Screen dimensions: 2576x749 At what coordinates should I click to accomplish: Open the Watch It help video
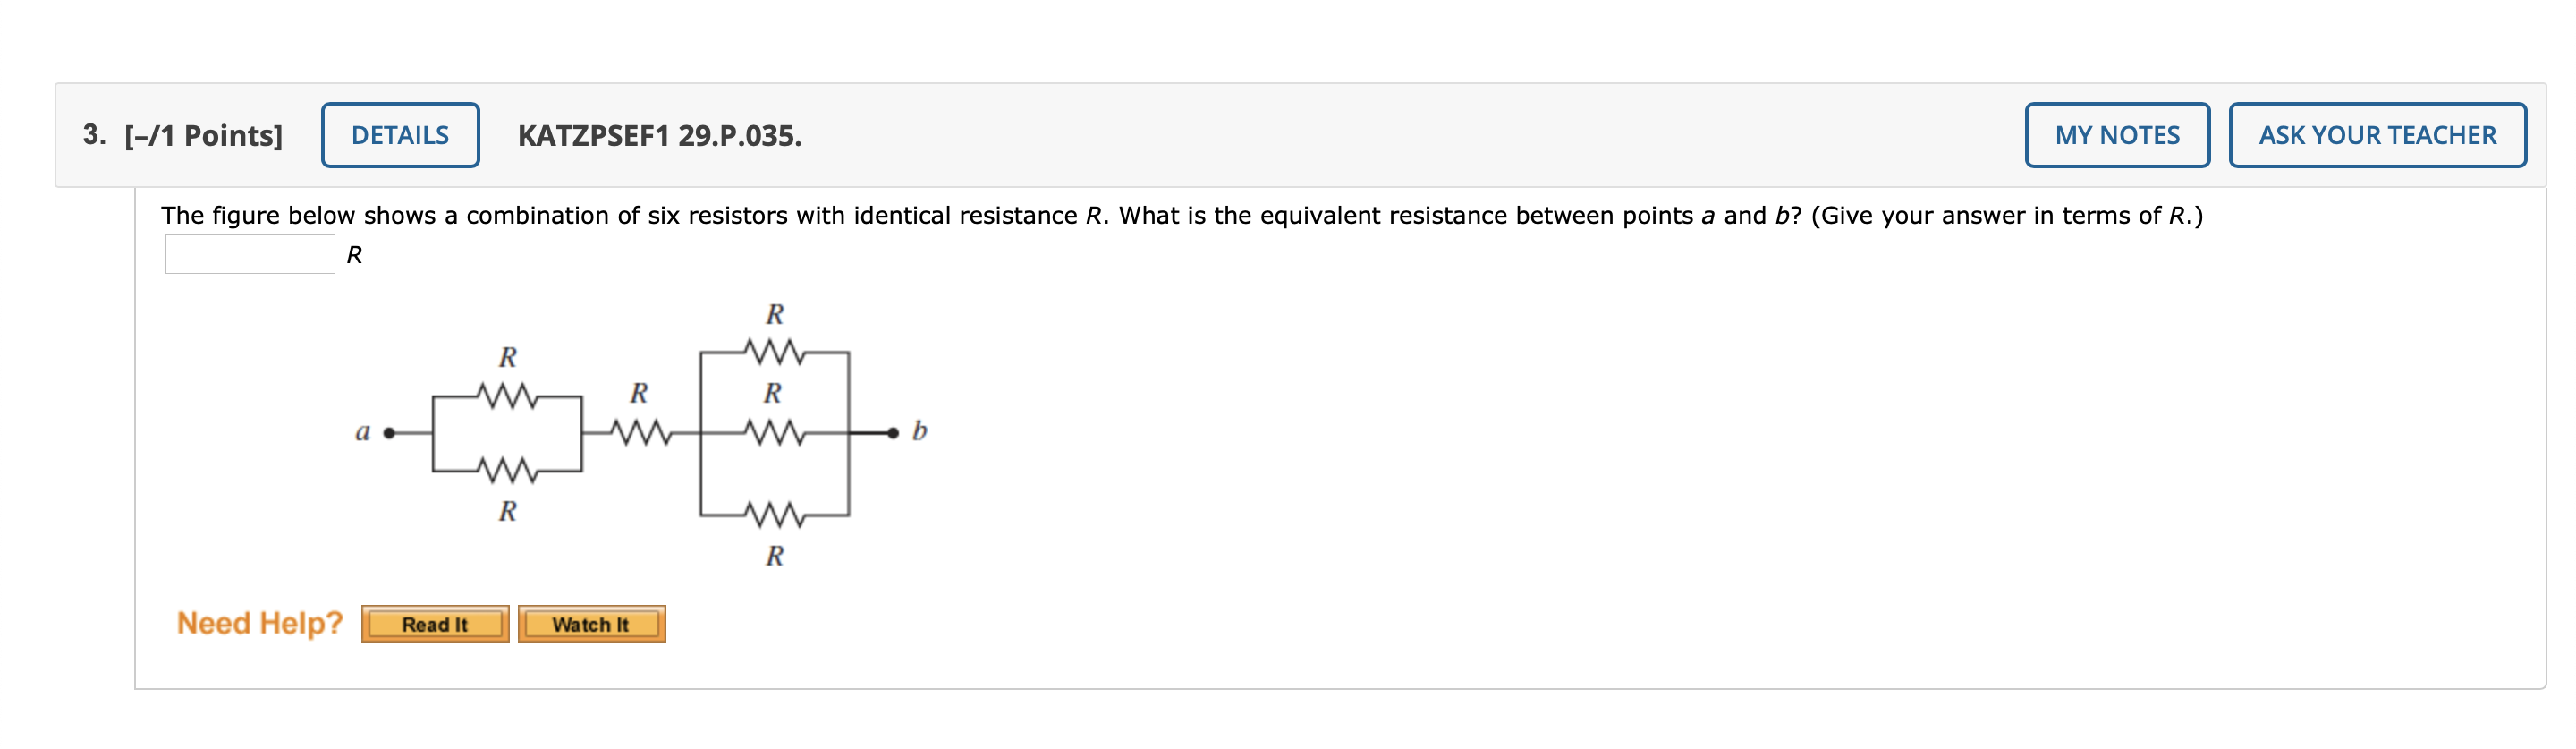tap(591, 624)
